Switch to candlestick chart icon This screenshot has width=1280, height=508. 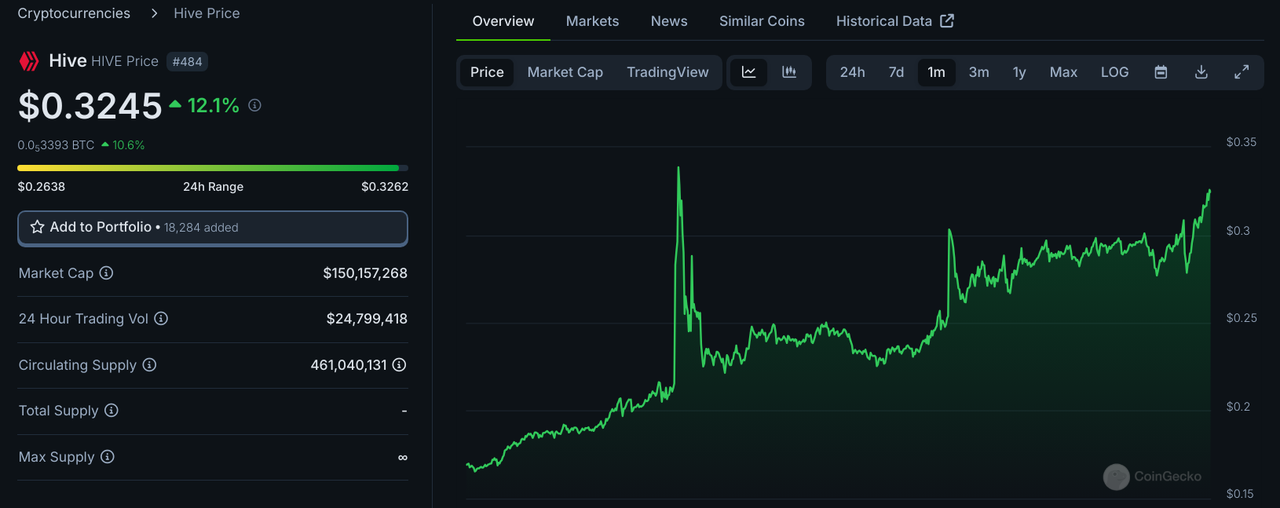click(789, 72)
